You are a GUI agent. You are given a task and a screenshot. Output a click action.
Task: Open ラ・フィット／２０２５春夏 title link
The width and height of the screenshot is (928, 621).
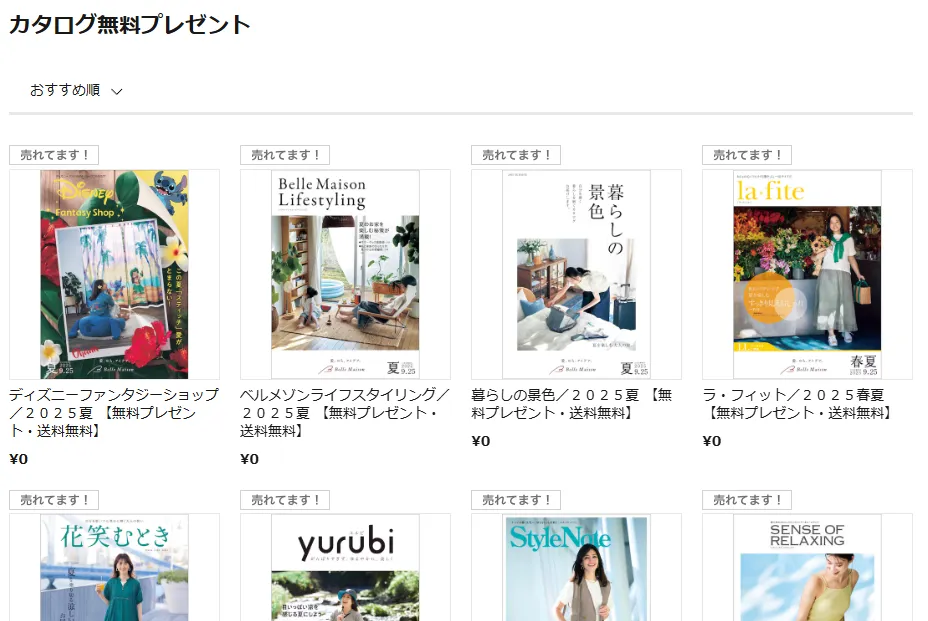[798, 404]
